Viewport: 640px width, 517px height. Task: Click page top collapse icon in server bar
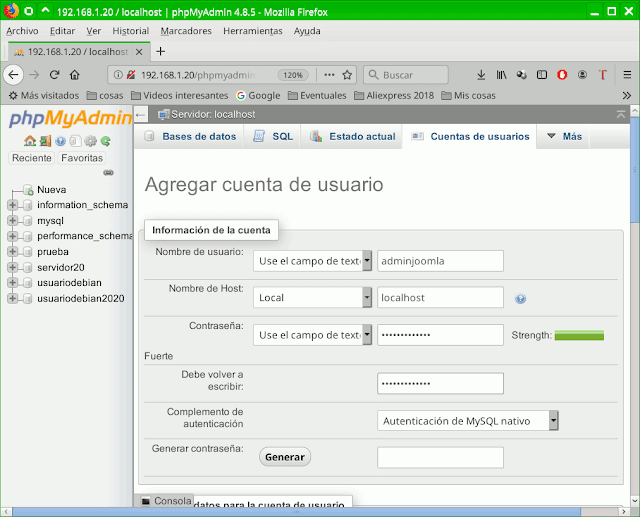pyautogui.click(x=621, y=115)
